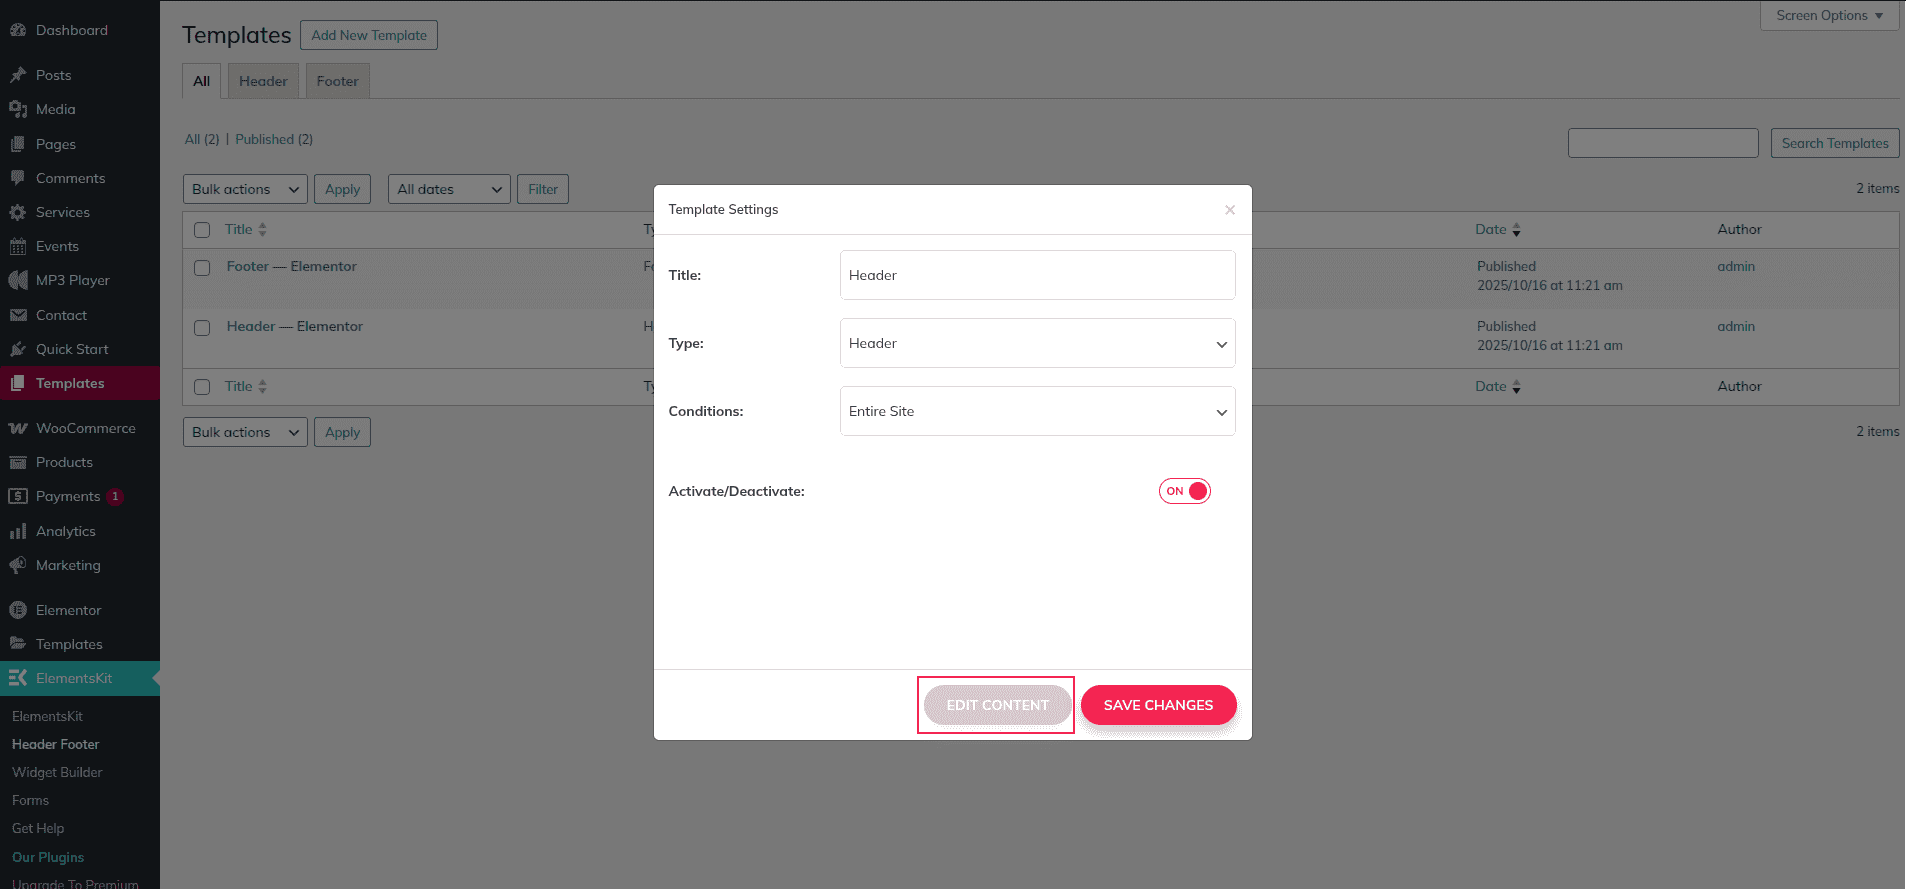Click the Events calendar icon
Viewport: 1906px width, 889px height.
click(x=18, y=246)
